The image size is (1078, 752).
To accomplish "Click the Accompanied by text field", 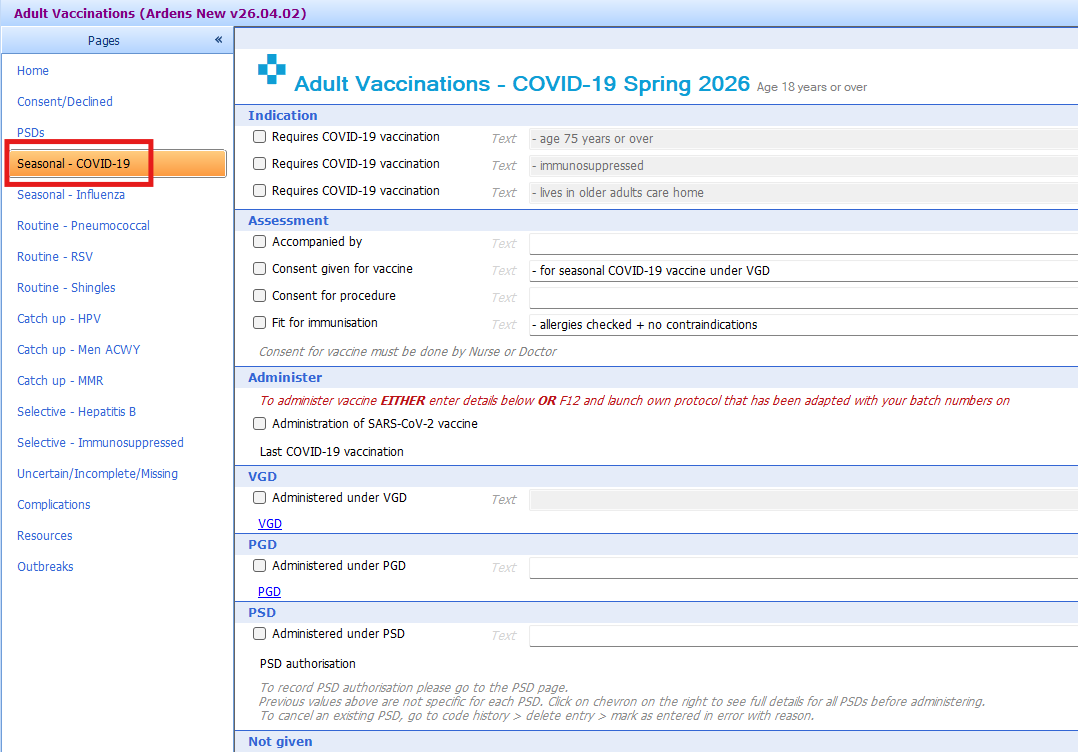I will pyautogui.click(x=803, y=243).
